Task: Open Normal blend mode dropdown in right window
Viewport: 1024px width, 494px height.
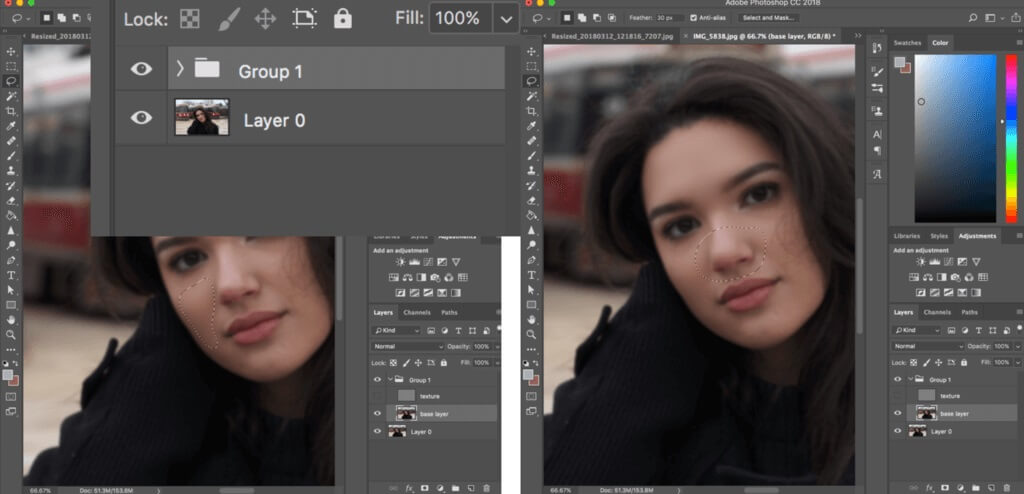Action: coord(927,346)
